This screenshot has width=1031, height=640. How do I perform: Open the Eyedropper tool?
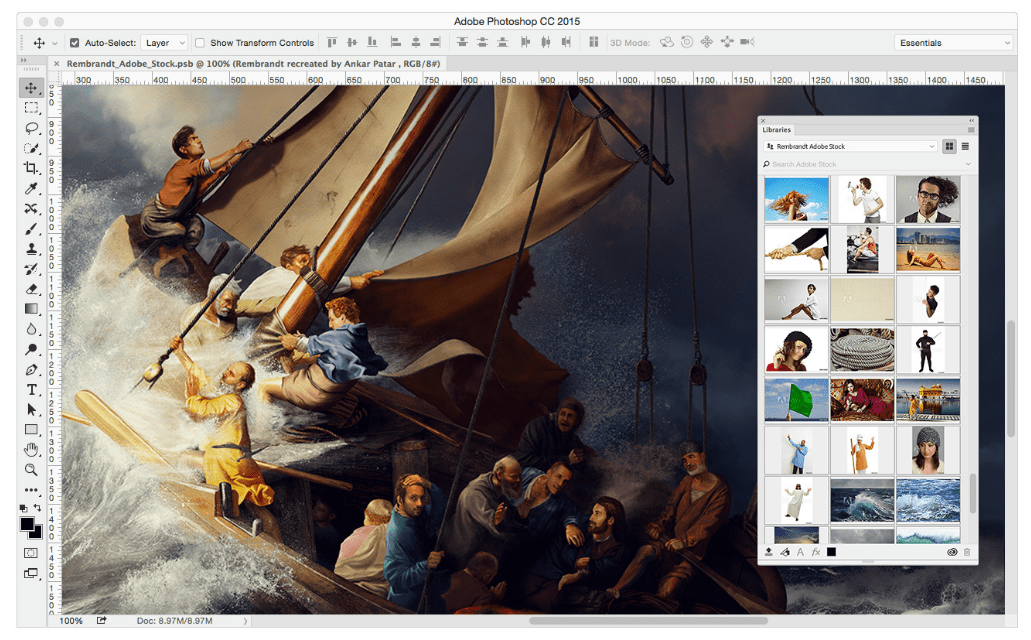(x=33, y=188)
